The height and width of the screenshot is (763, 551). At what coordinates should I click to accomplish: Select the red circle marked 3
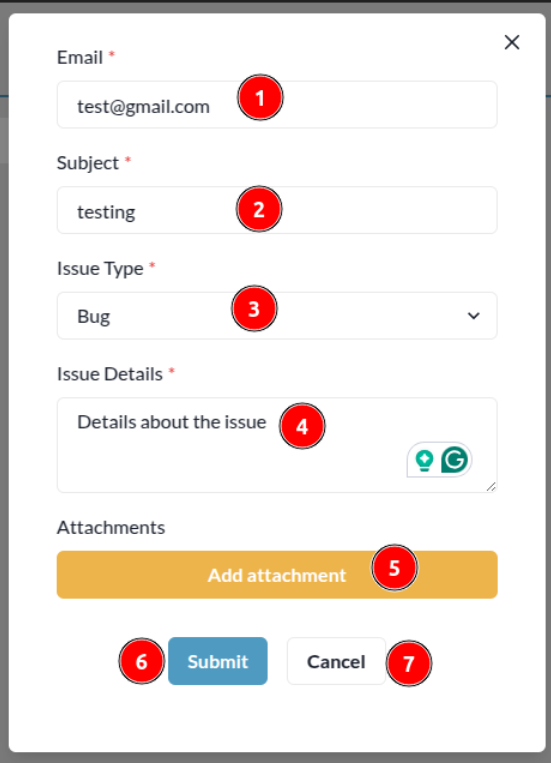254,309
